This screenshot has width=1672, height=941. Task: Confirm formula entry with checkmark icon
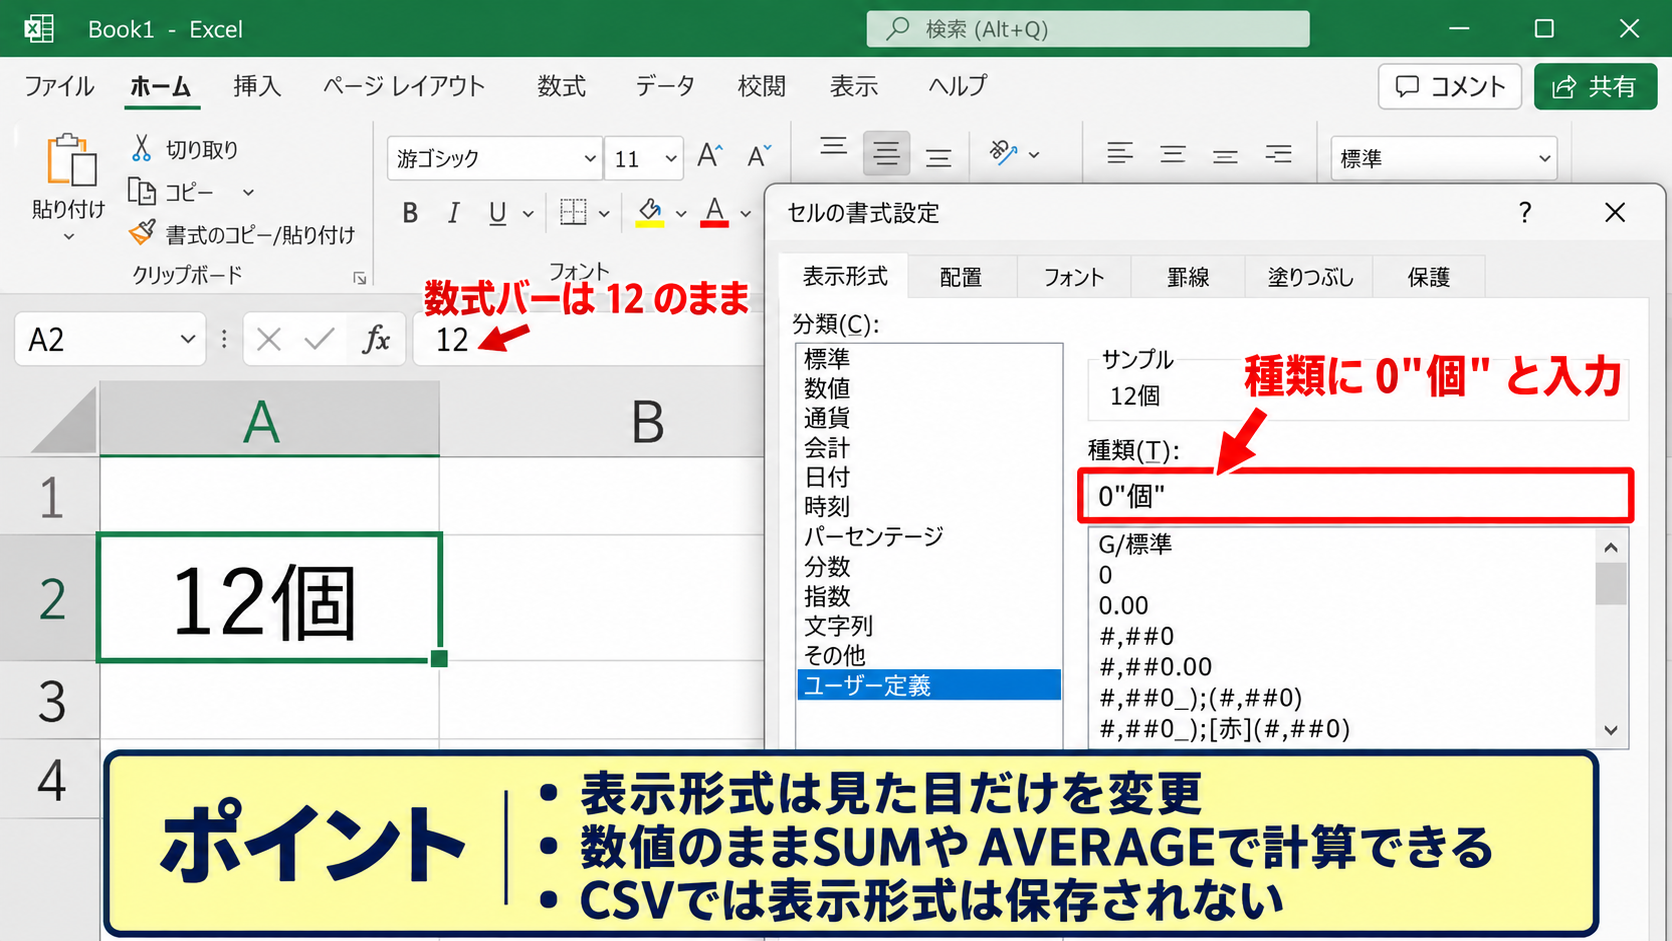point(319,340)
